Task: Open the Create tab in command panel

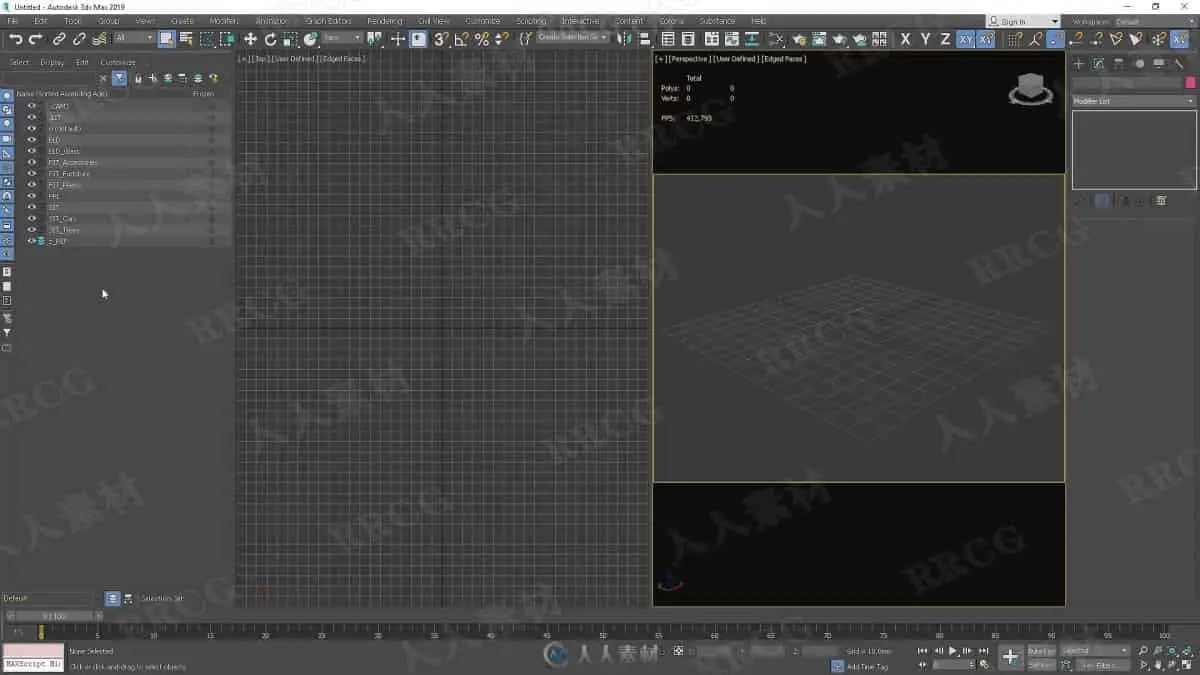Action: tap(1078, 63)
